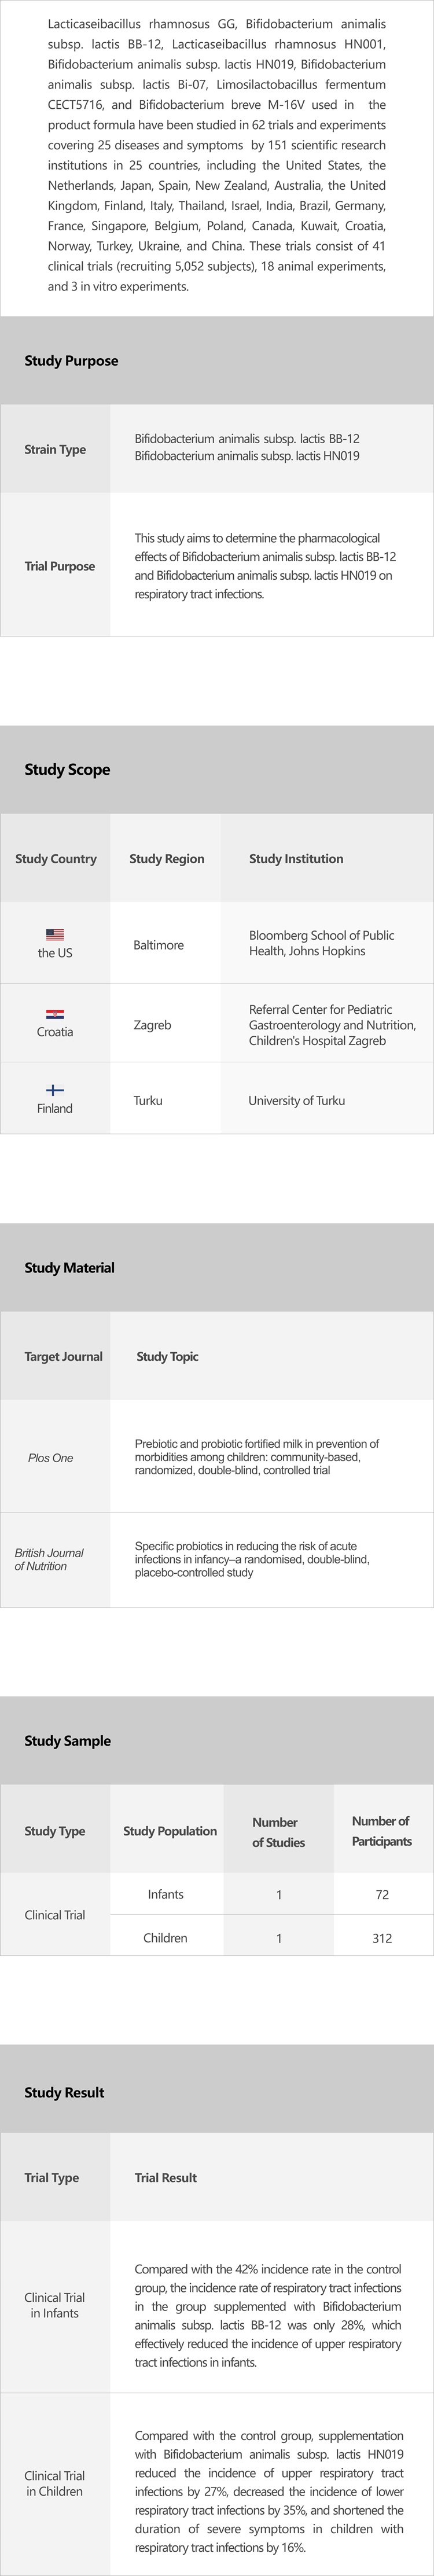
Task: Click the Study Institution column header
Action: (296, 858)
